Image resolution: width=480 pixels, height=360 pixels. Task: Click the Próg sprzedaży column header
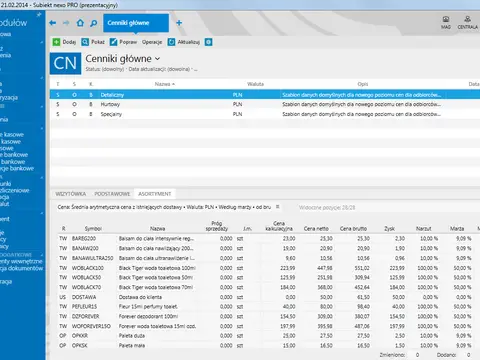[217, 226]
